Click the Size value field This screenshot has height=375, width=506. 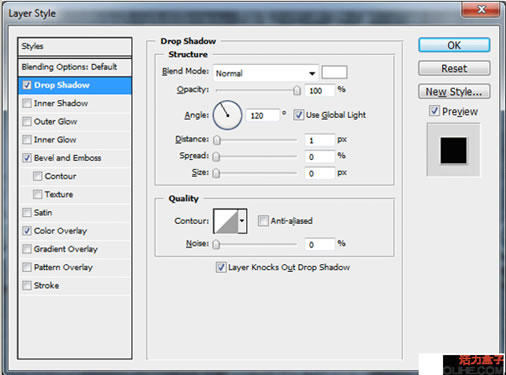(319, 173)
